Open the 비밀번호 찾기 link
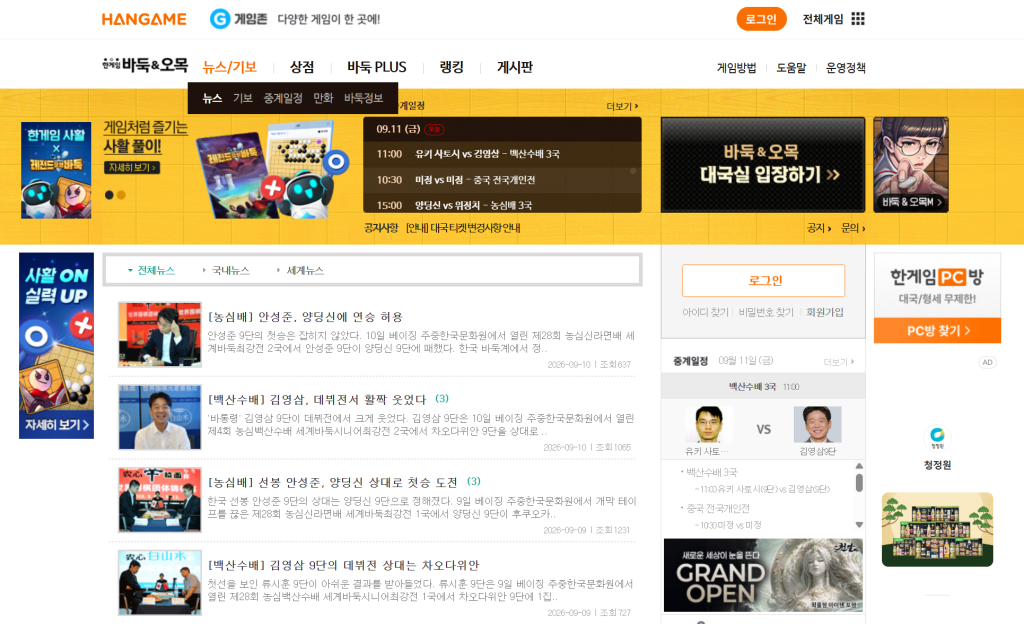1024x624 pixels. click(x=766, y=313)
